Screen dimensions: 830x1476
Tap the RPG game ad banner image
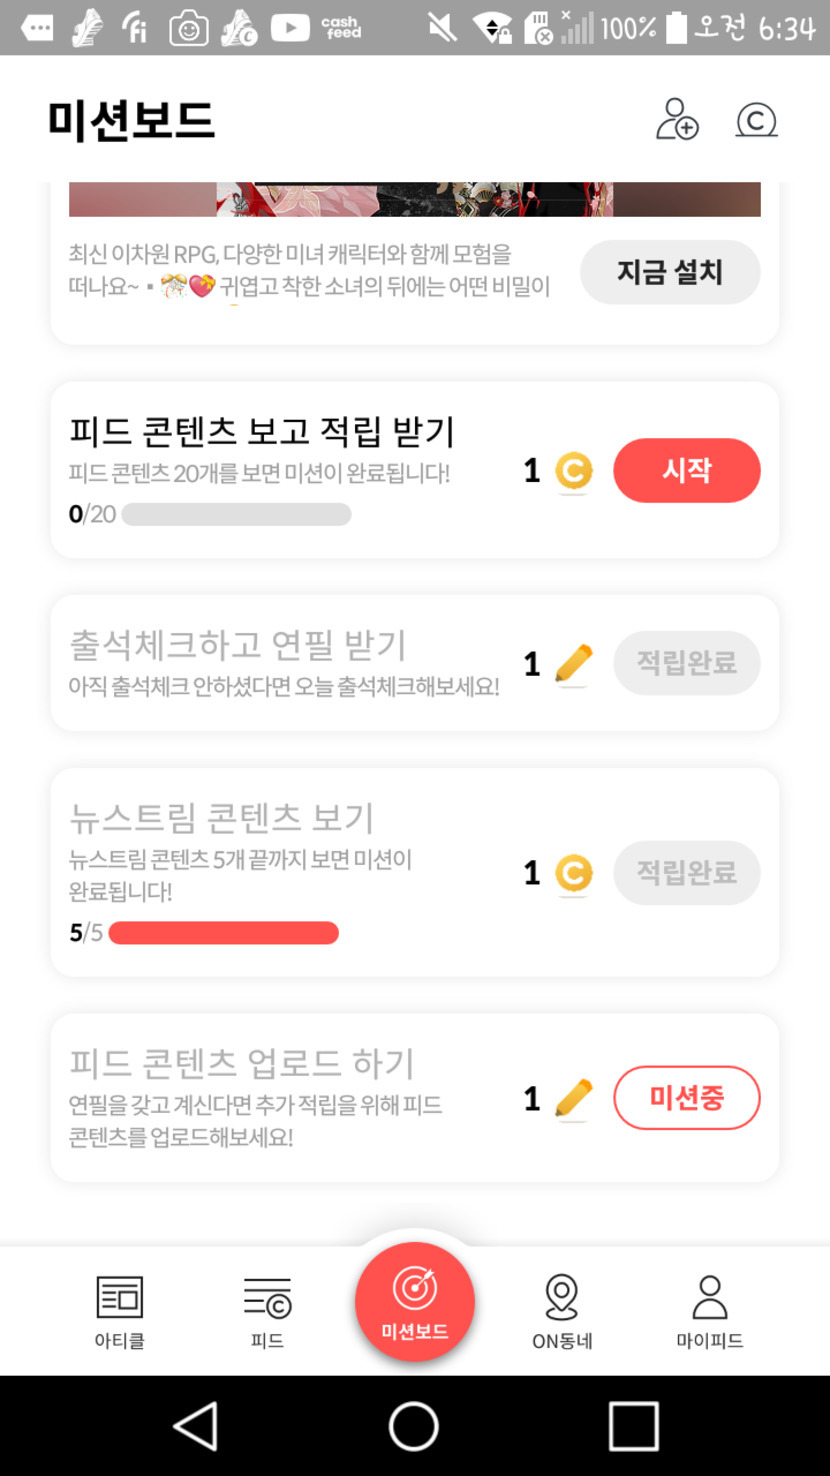tap(414, 199)
